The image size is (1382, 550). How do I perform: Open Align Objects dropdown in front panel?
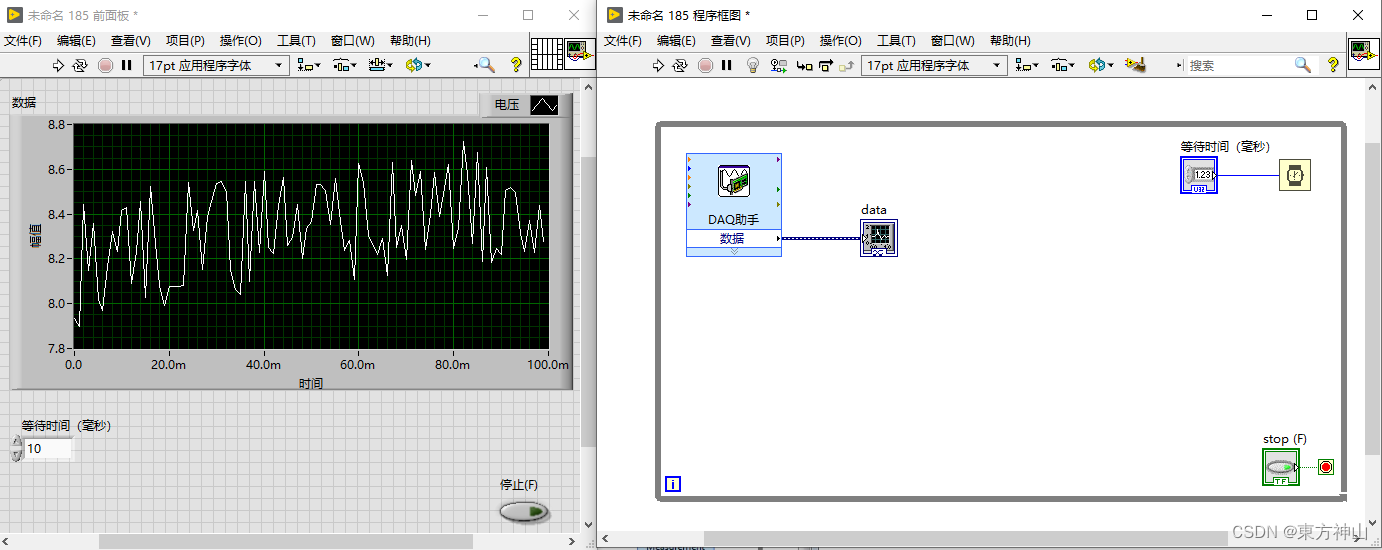coord(308,65)
